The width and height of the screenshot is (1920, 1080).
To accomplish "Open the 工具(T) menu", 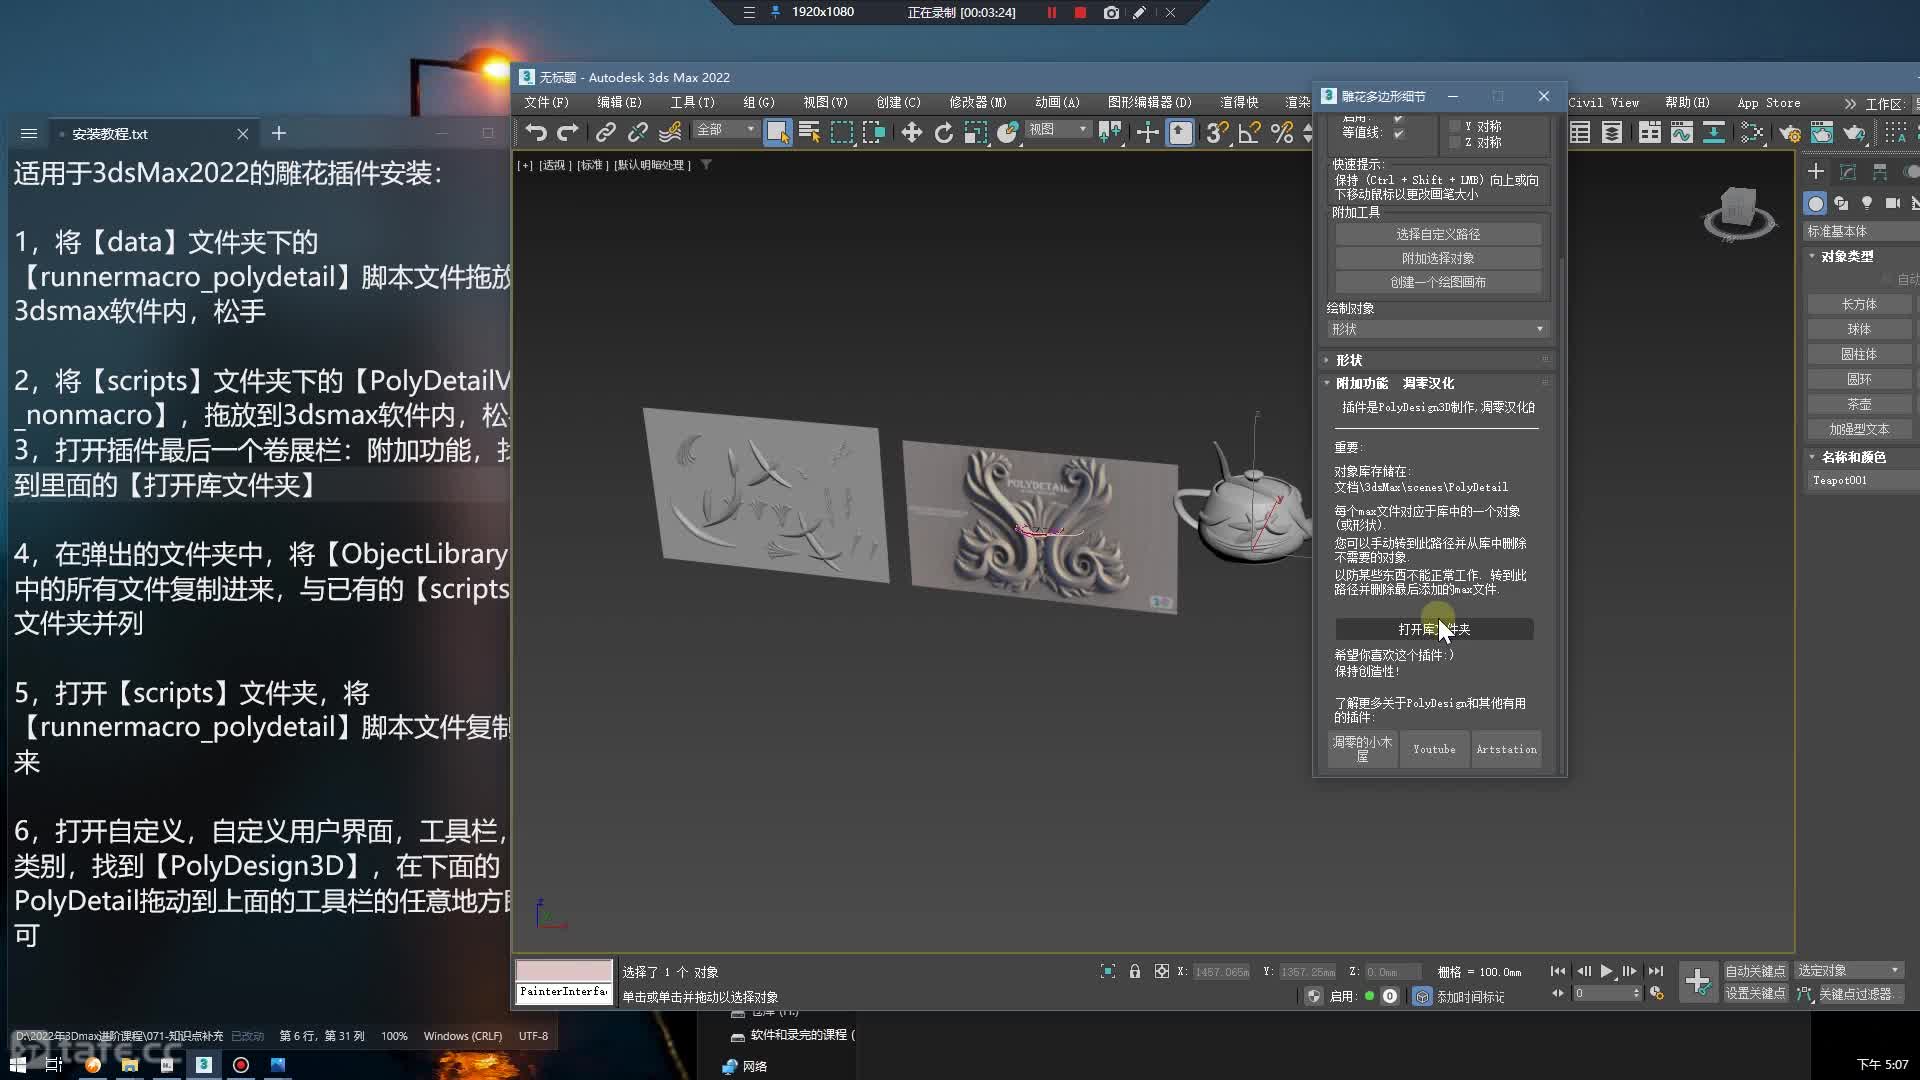I will click(x=692, y=102).
